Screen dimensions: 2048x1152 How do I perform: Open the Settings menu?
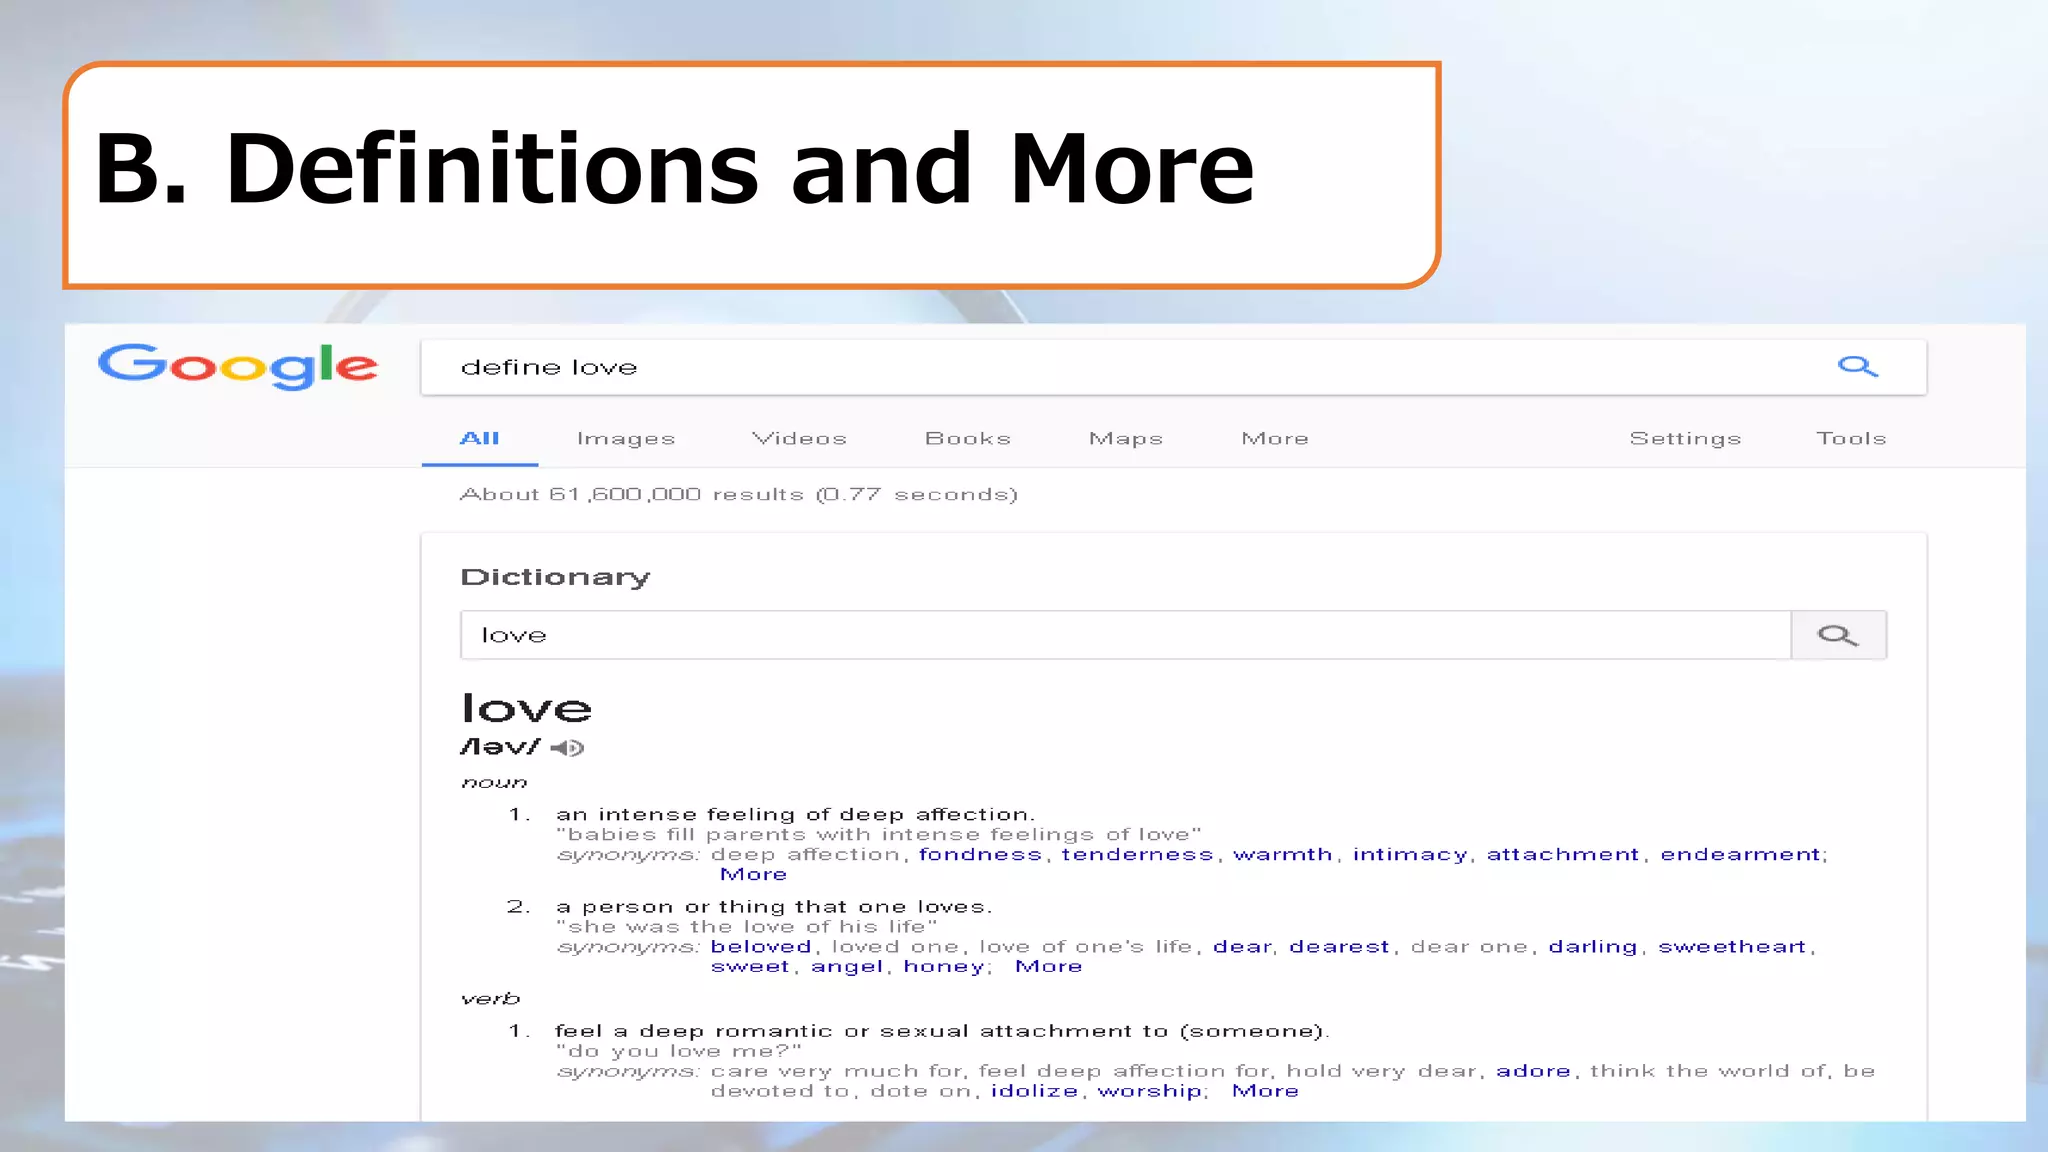[1686, 439]
